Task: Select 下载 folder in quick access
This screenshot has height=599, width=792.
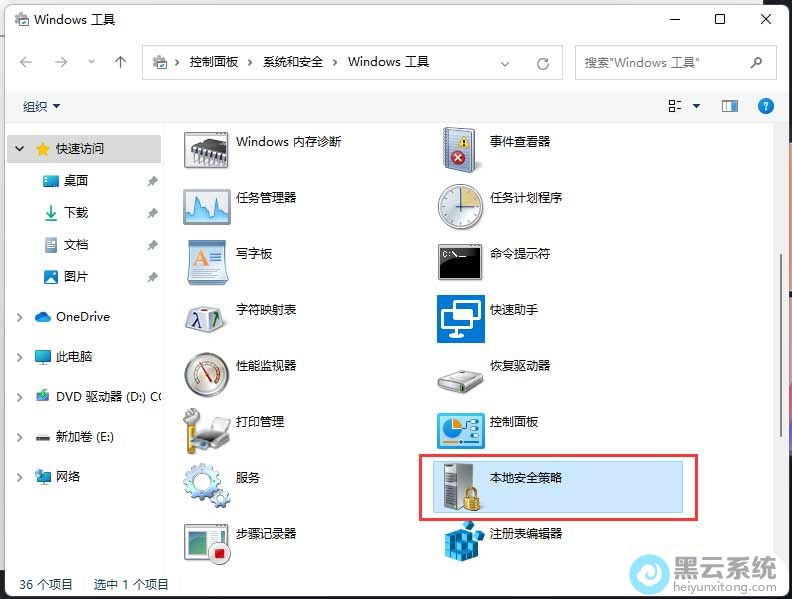Action: tap(76, 213)
